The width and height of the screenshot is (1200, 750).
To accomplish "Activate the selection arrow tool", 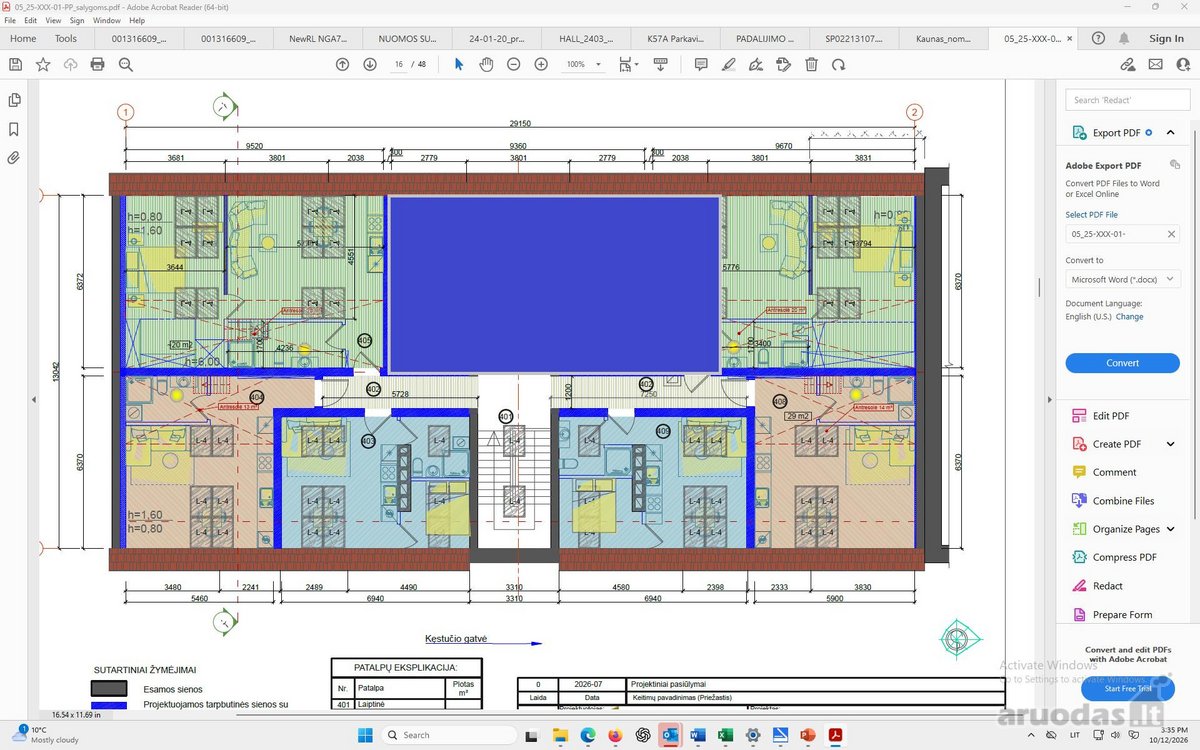I will 459,64.
